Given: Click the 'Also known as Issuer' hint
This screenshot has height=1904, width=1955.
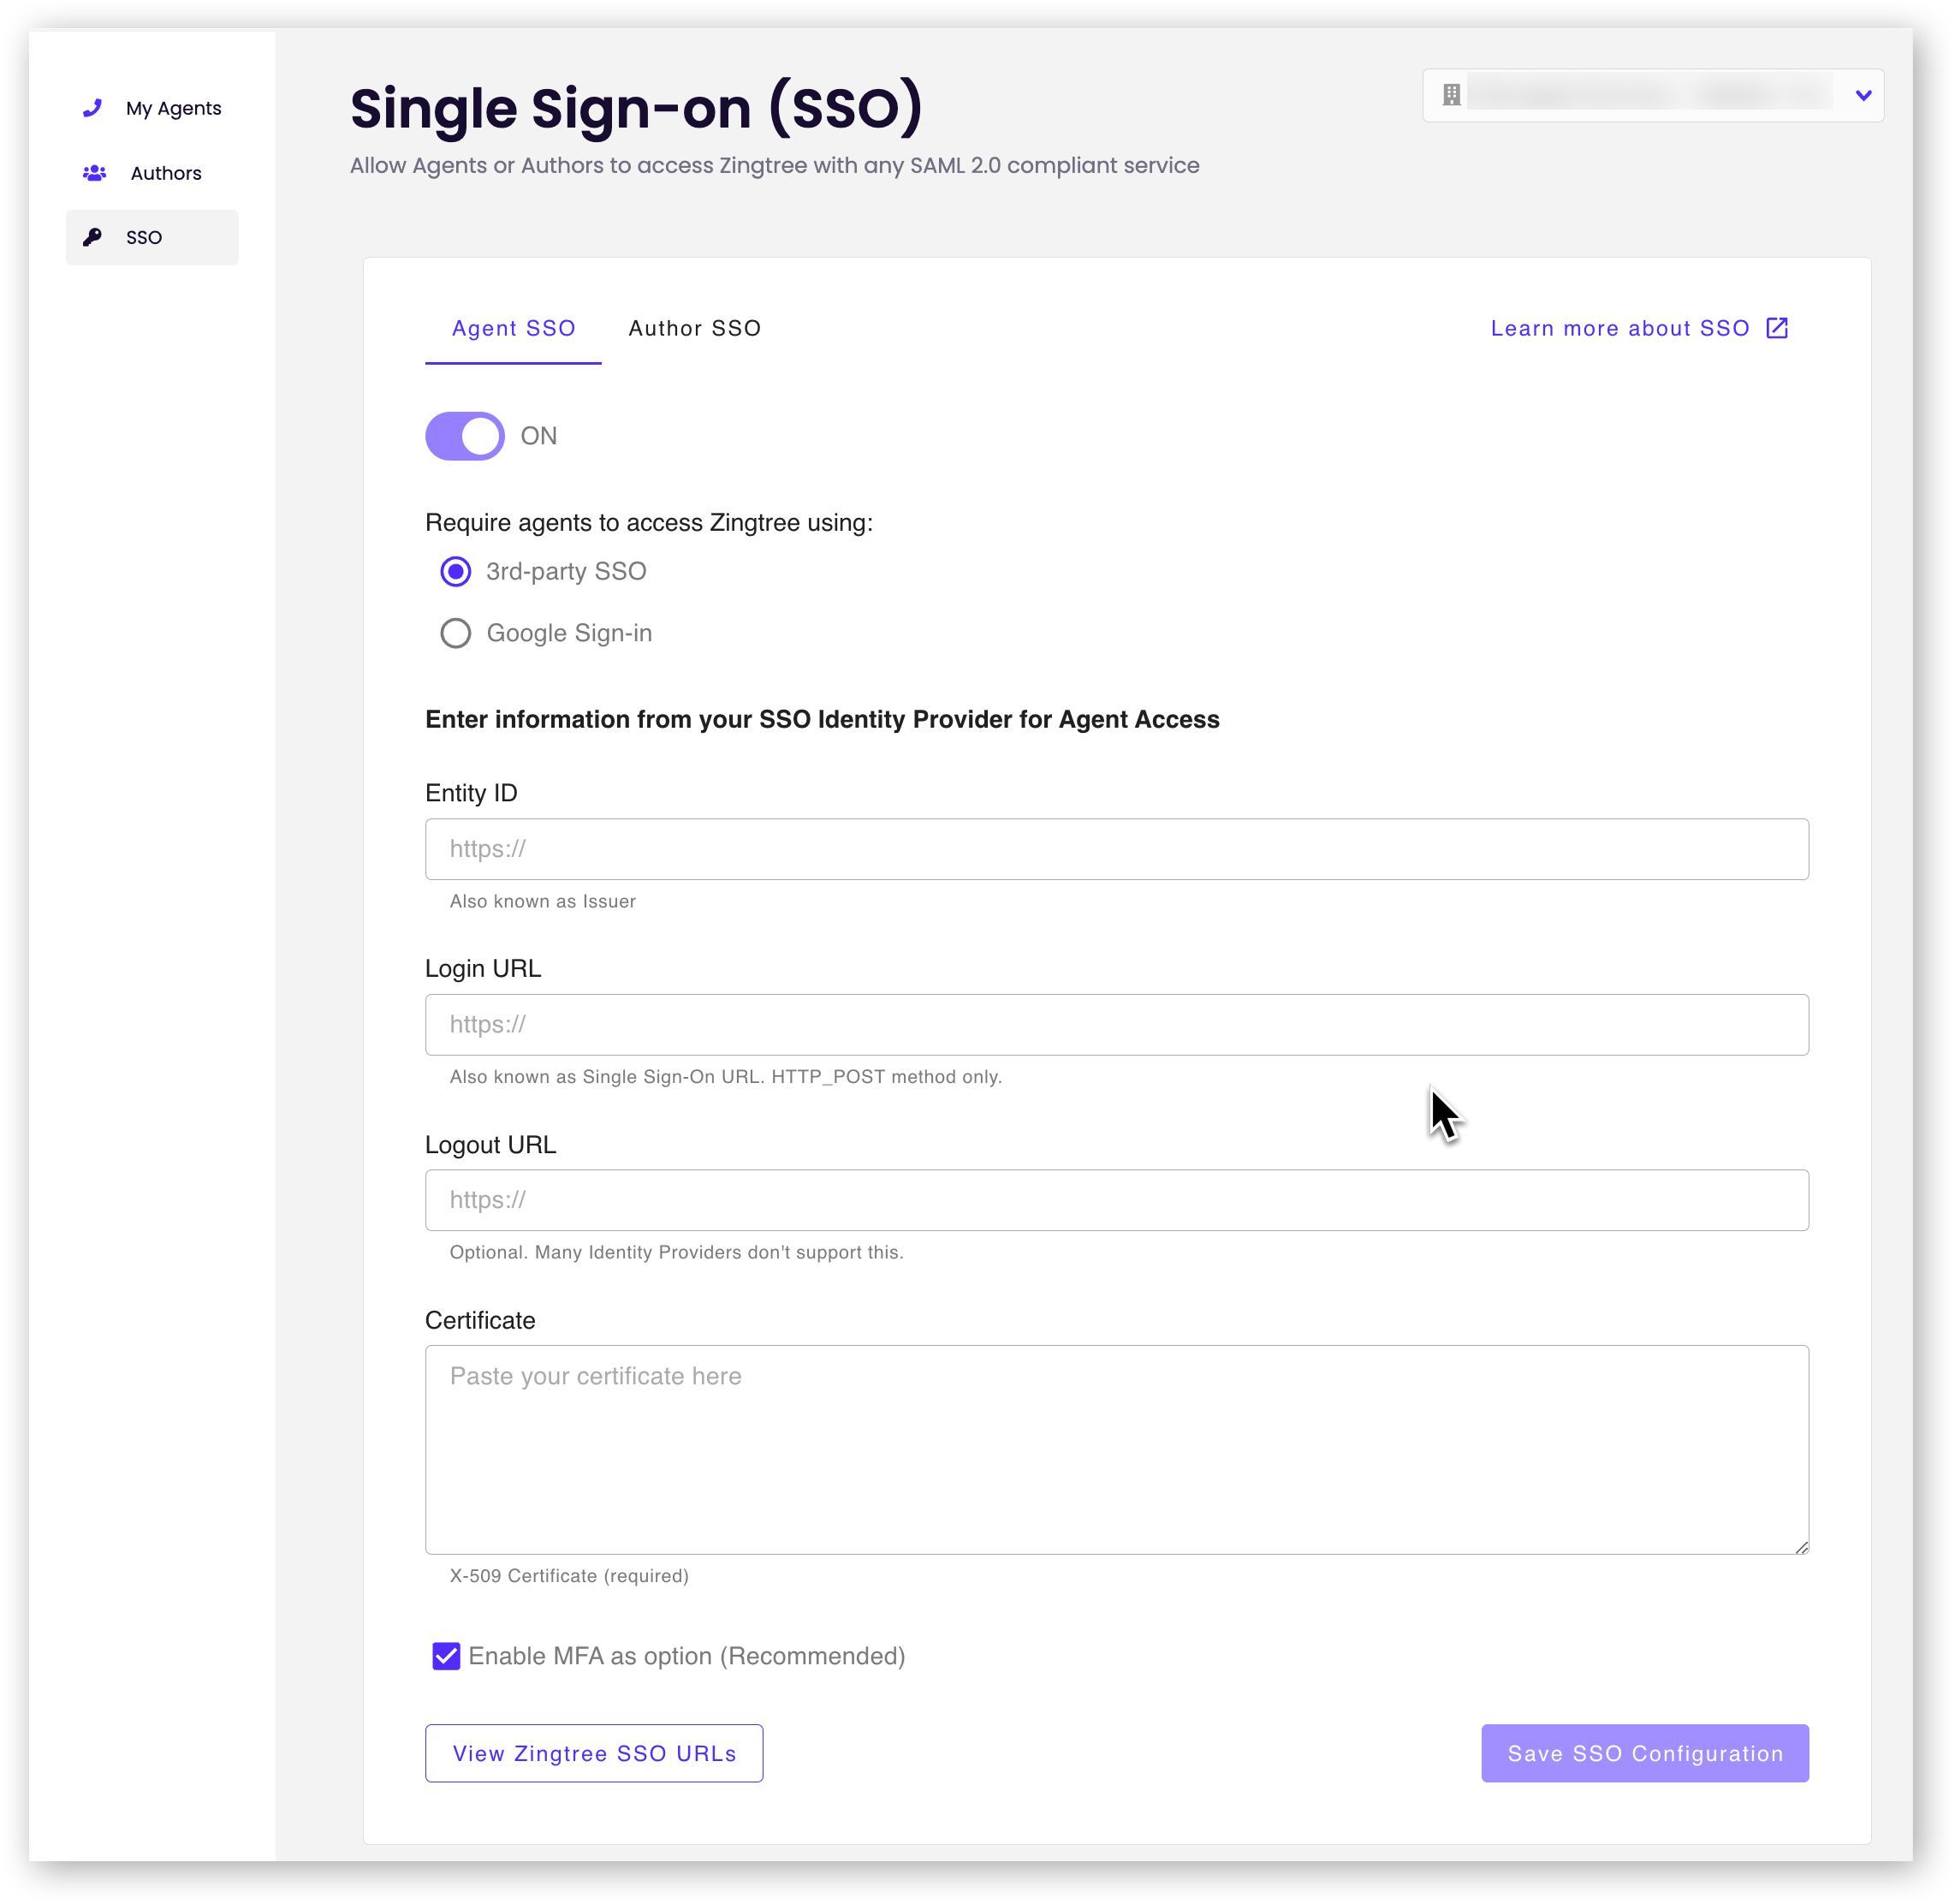Looking at the screenshot, I should coord(543,901).
